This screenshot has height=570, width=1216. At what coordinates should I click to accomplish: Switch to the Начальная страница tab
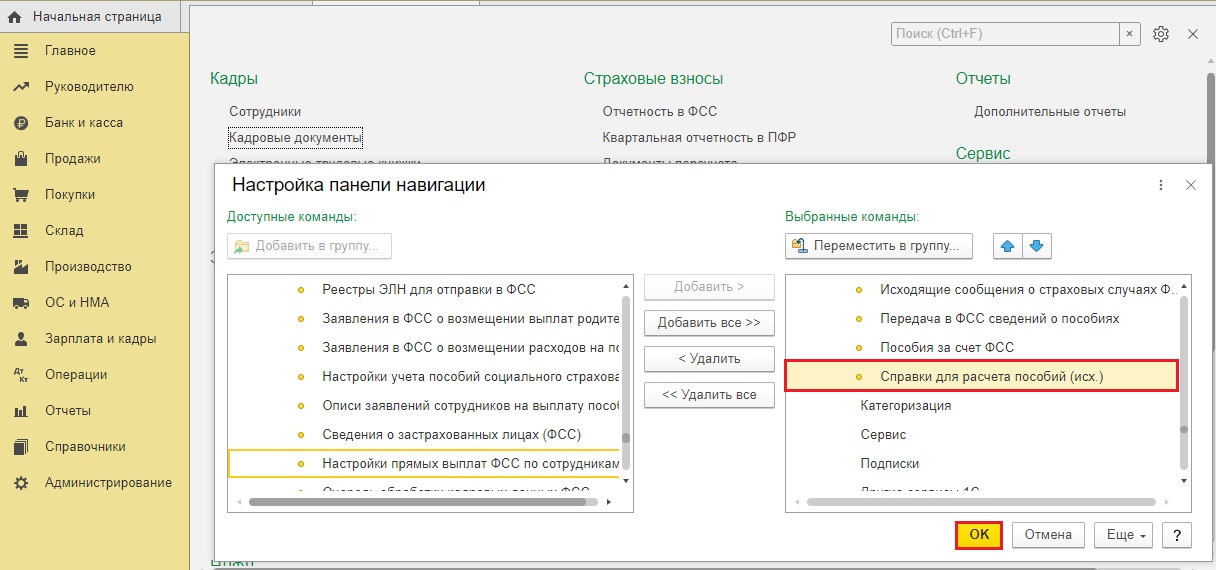[96, 17]
